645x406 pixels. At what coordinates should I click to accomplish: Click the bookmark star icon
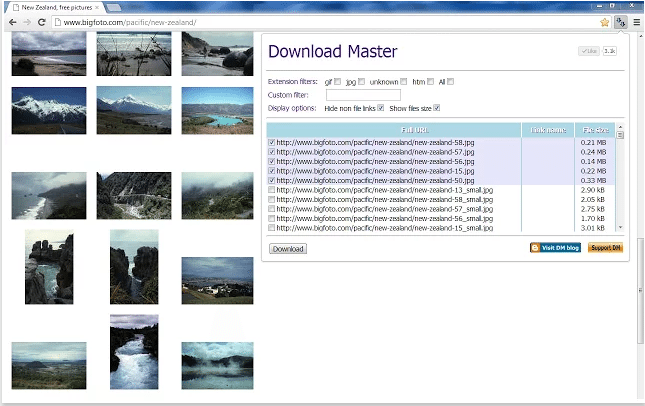[604, 22]
